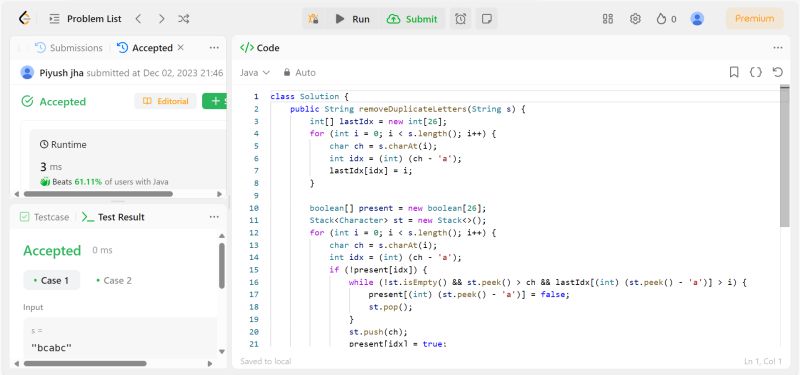Close the Accepted tab
800x375 pixels.
(x=181, y=47)
